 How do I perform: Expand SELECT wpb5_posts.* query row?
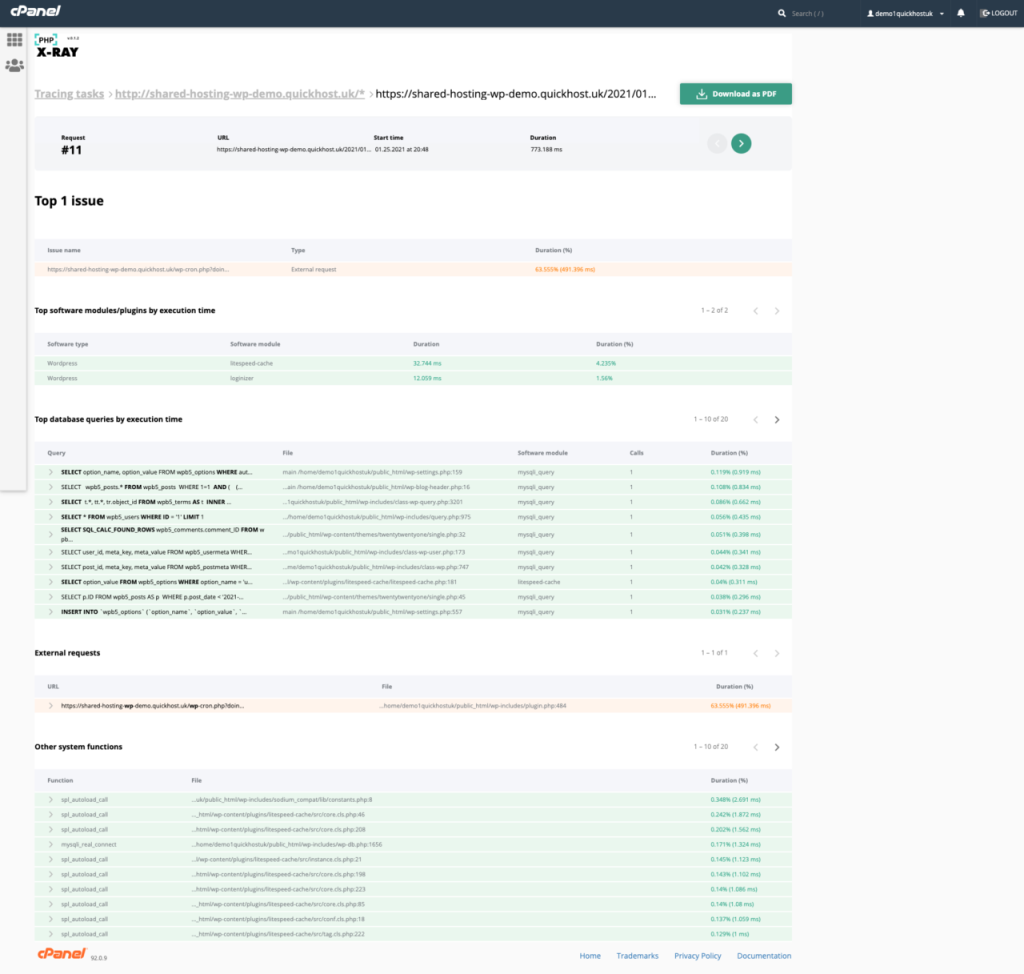coord(51,487)
